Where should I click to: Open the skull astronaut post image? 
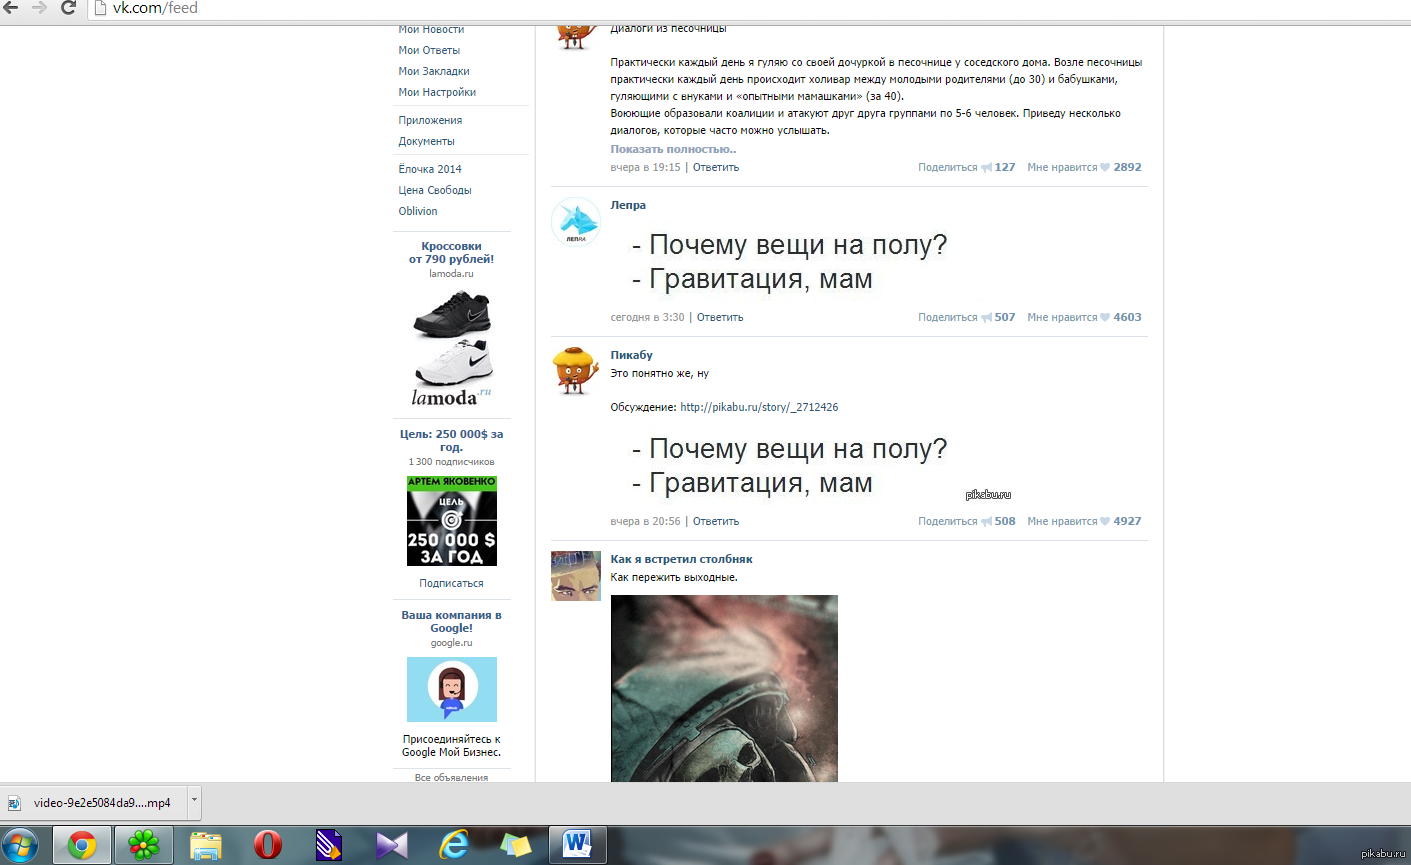pyautogui.click(x=724, y=688)
